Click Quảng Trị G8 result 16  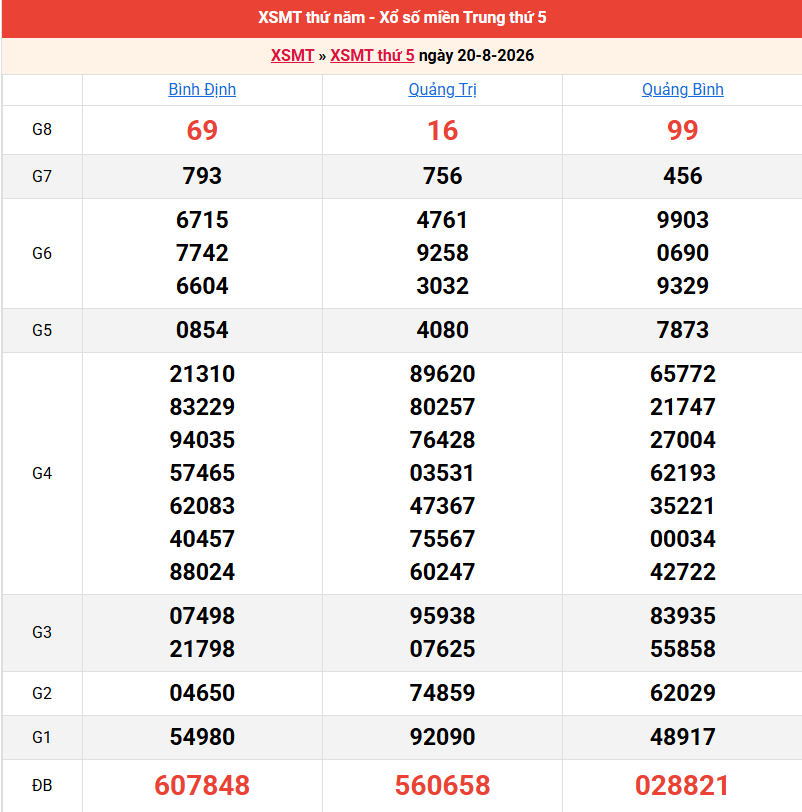point(442,130)
